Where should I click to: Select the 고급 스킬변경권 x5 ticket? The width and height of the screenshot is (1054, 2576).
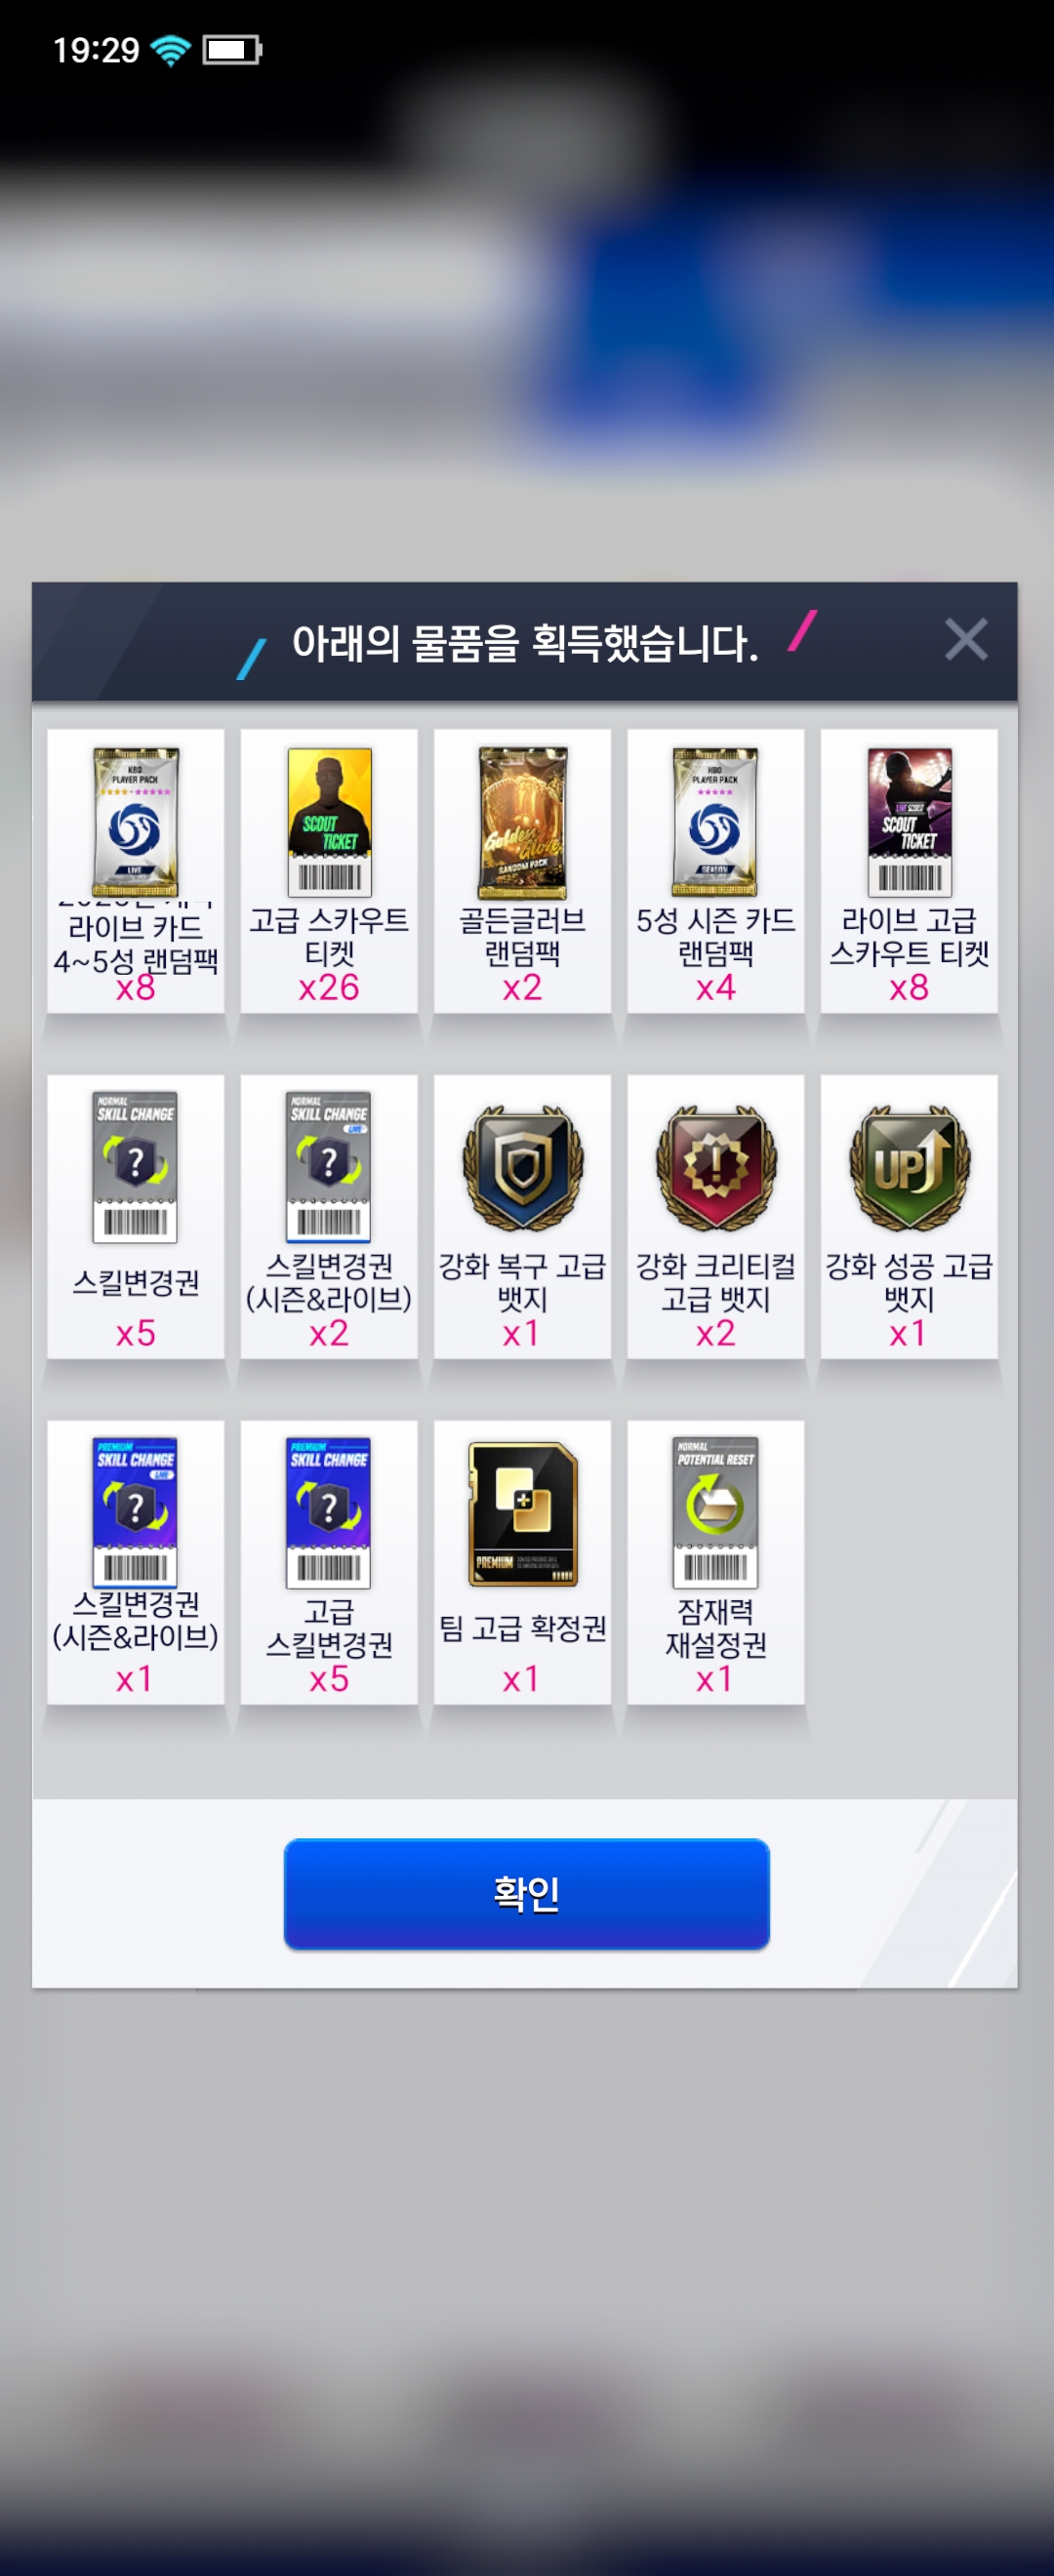pos(329,1513)
